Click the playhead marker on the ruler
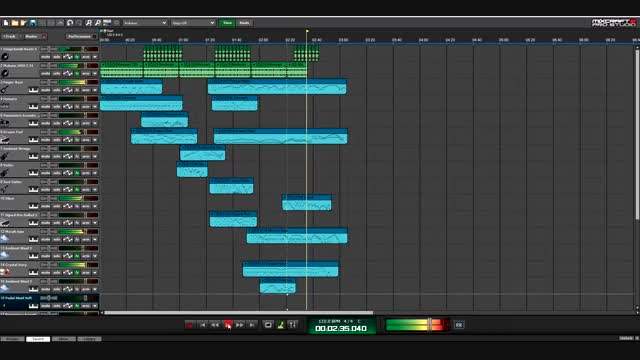Screen dimensions: 640x360 point(307,31)
